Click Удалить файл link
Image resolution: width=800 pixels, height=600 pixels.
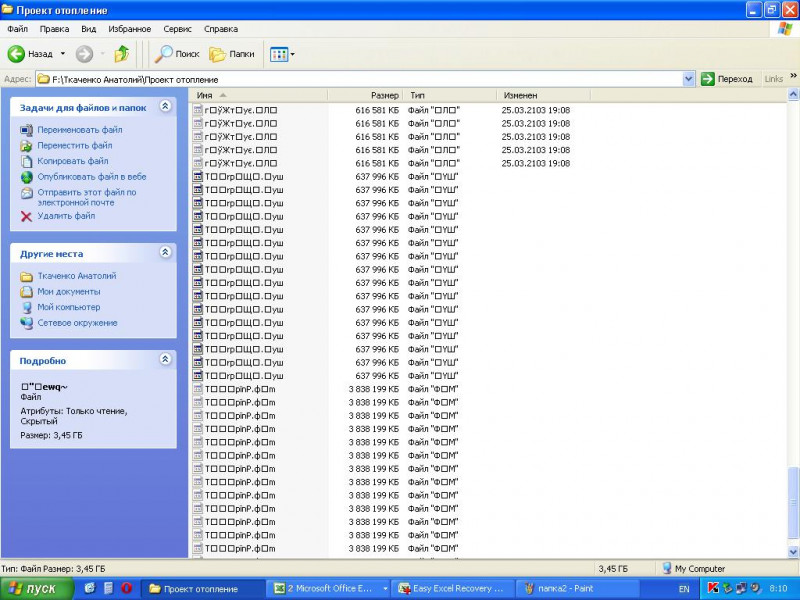(x=66, y=216)
